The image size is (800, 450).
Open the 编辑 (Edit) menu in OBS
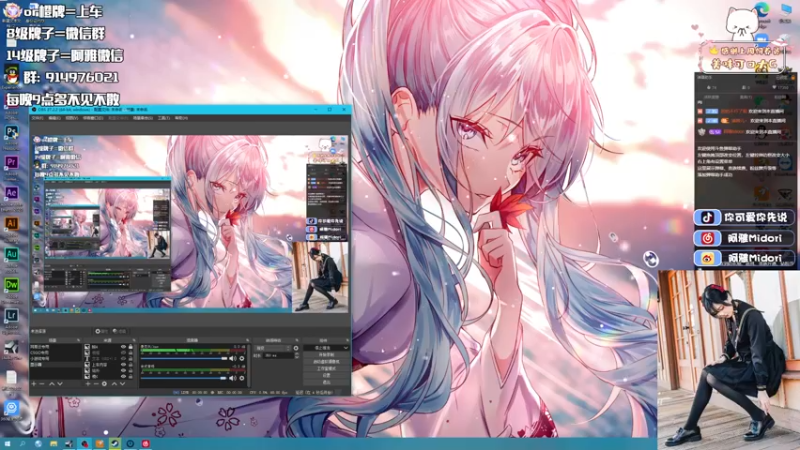pyautogui.click(x=55, y=118)
